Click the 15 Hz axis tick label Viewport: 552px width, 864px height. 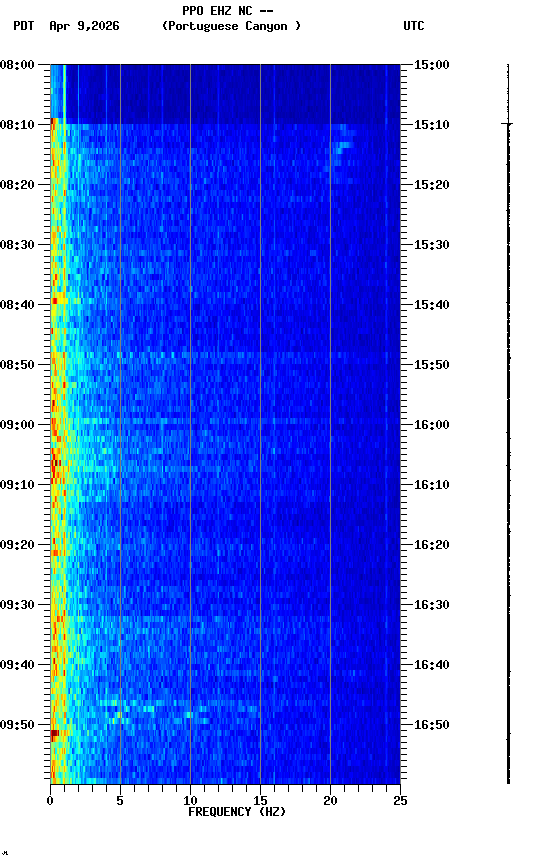click(260, 801)
